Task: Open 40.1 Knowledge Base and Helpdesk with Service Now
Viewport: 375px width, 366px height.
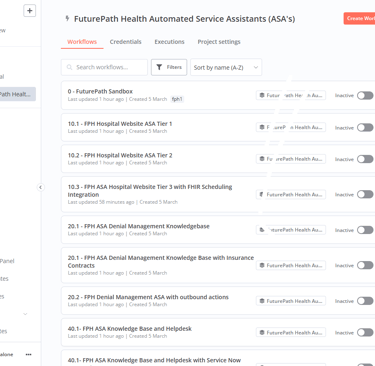Action: [154, 360]
